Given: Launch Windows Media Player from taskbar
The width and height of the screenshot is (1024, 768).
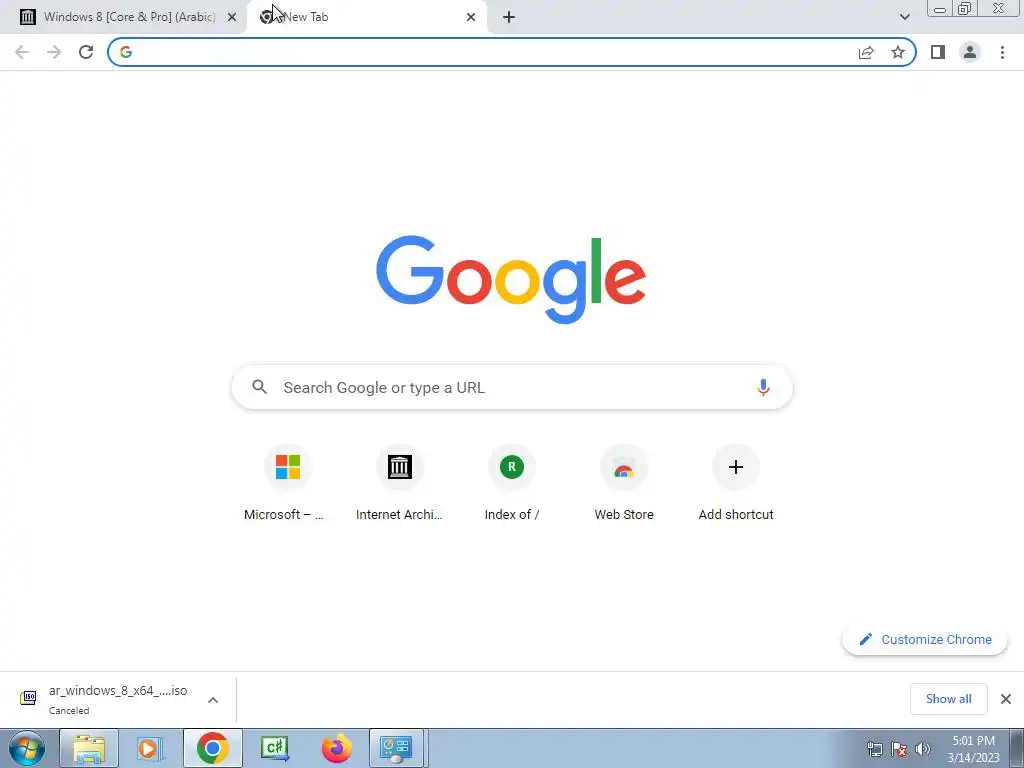Looking at the screenshot, I should 150,748.
